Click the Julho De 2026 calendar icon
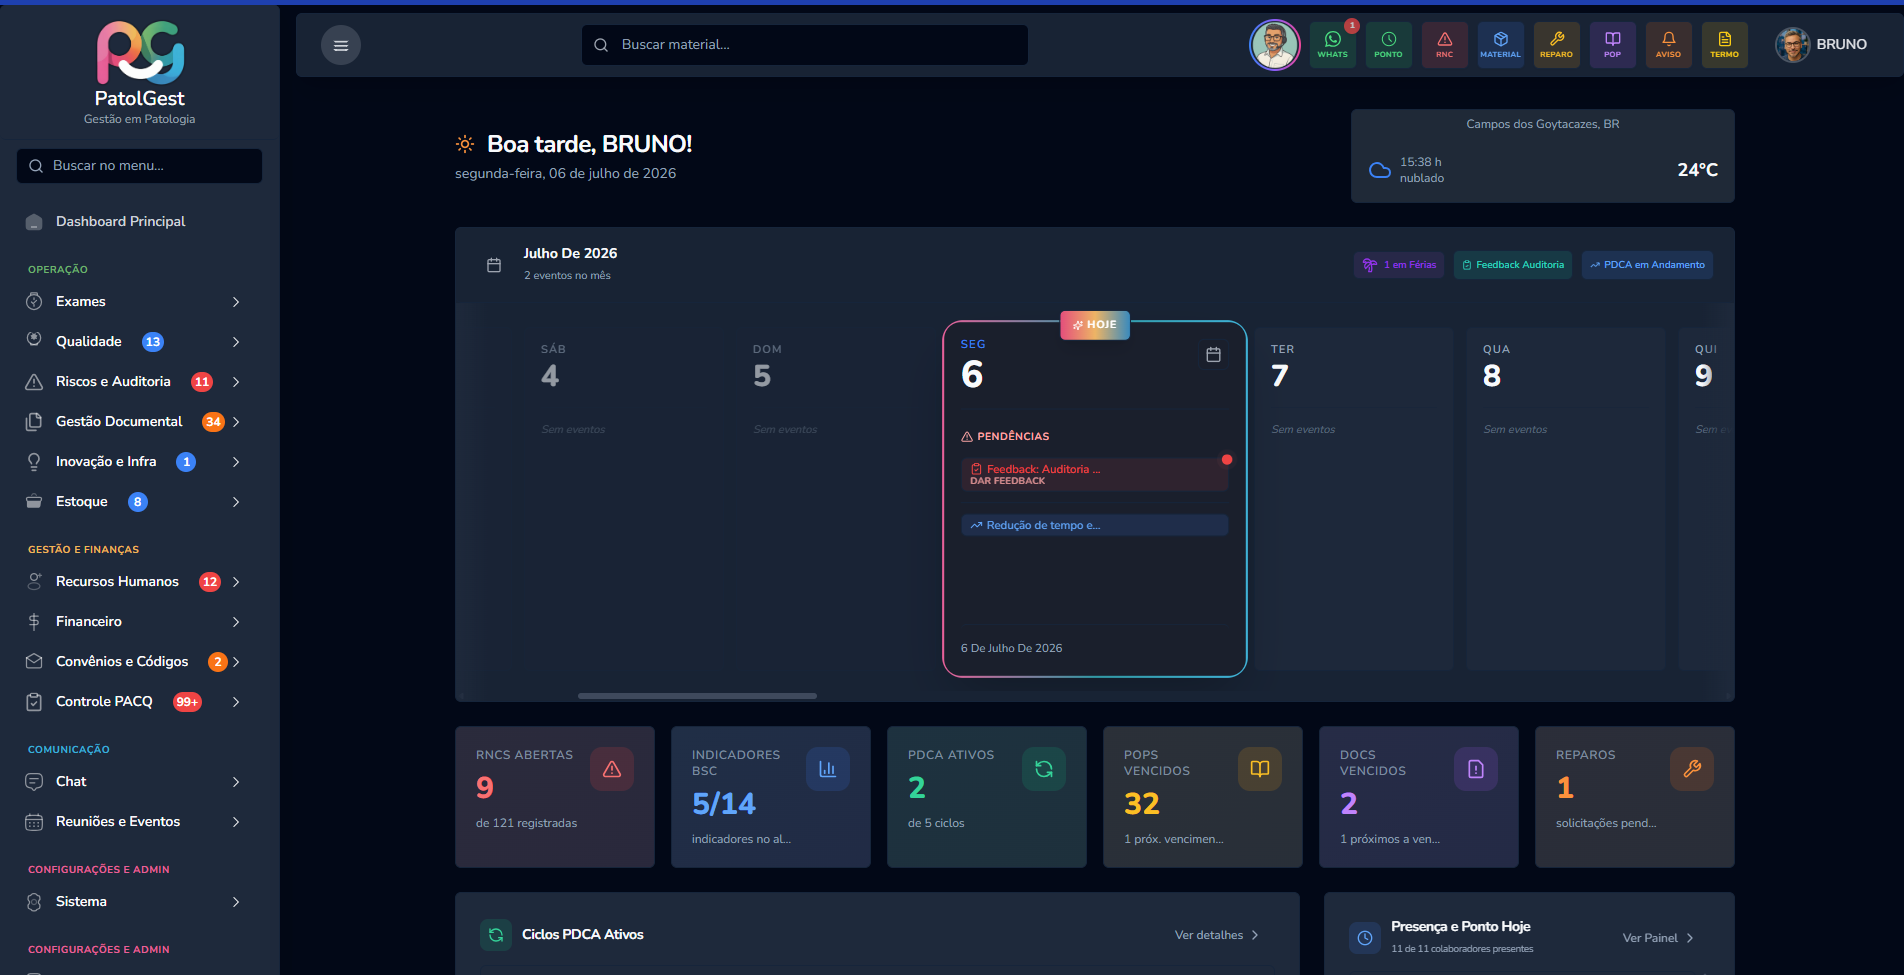Viewport: 1904px width, 975px height. point(494,265)
